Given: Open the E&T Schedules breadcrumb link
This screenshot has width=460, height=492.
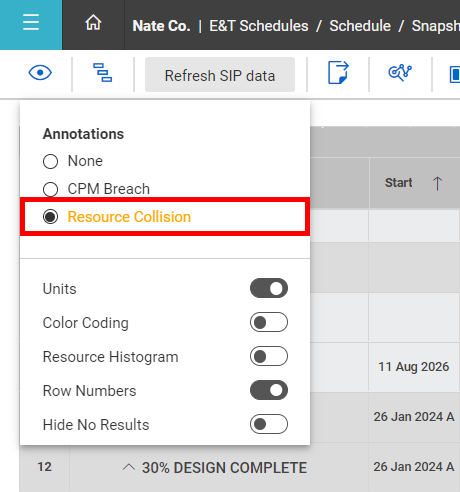Looking at the screenshot, I should click(259, 26).
